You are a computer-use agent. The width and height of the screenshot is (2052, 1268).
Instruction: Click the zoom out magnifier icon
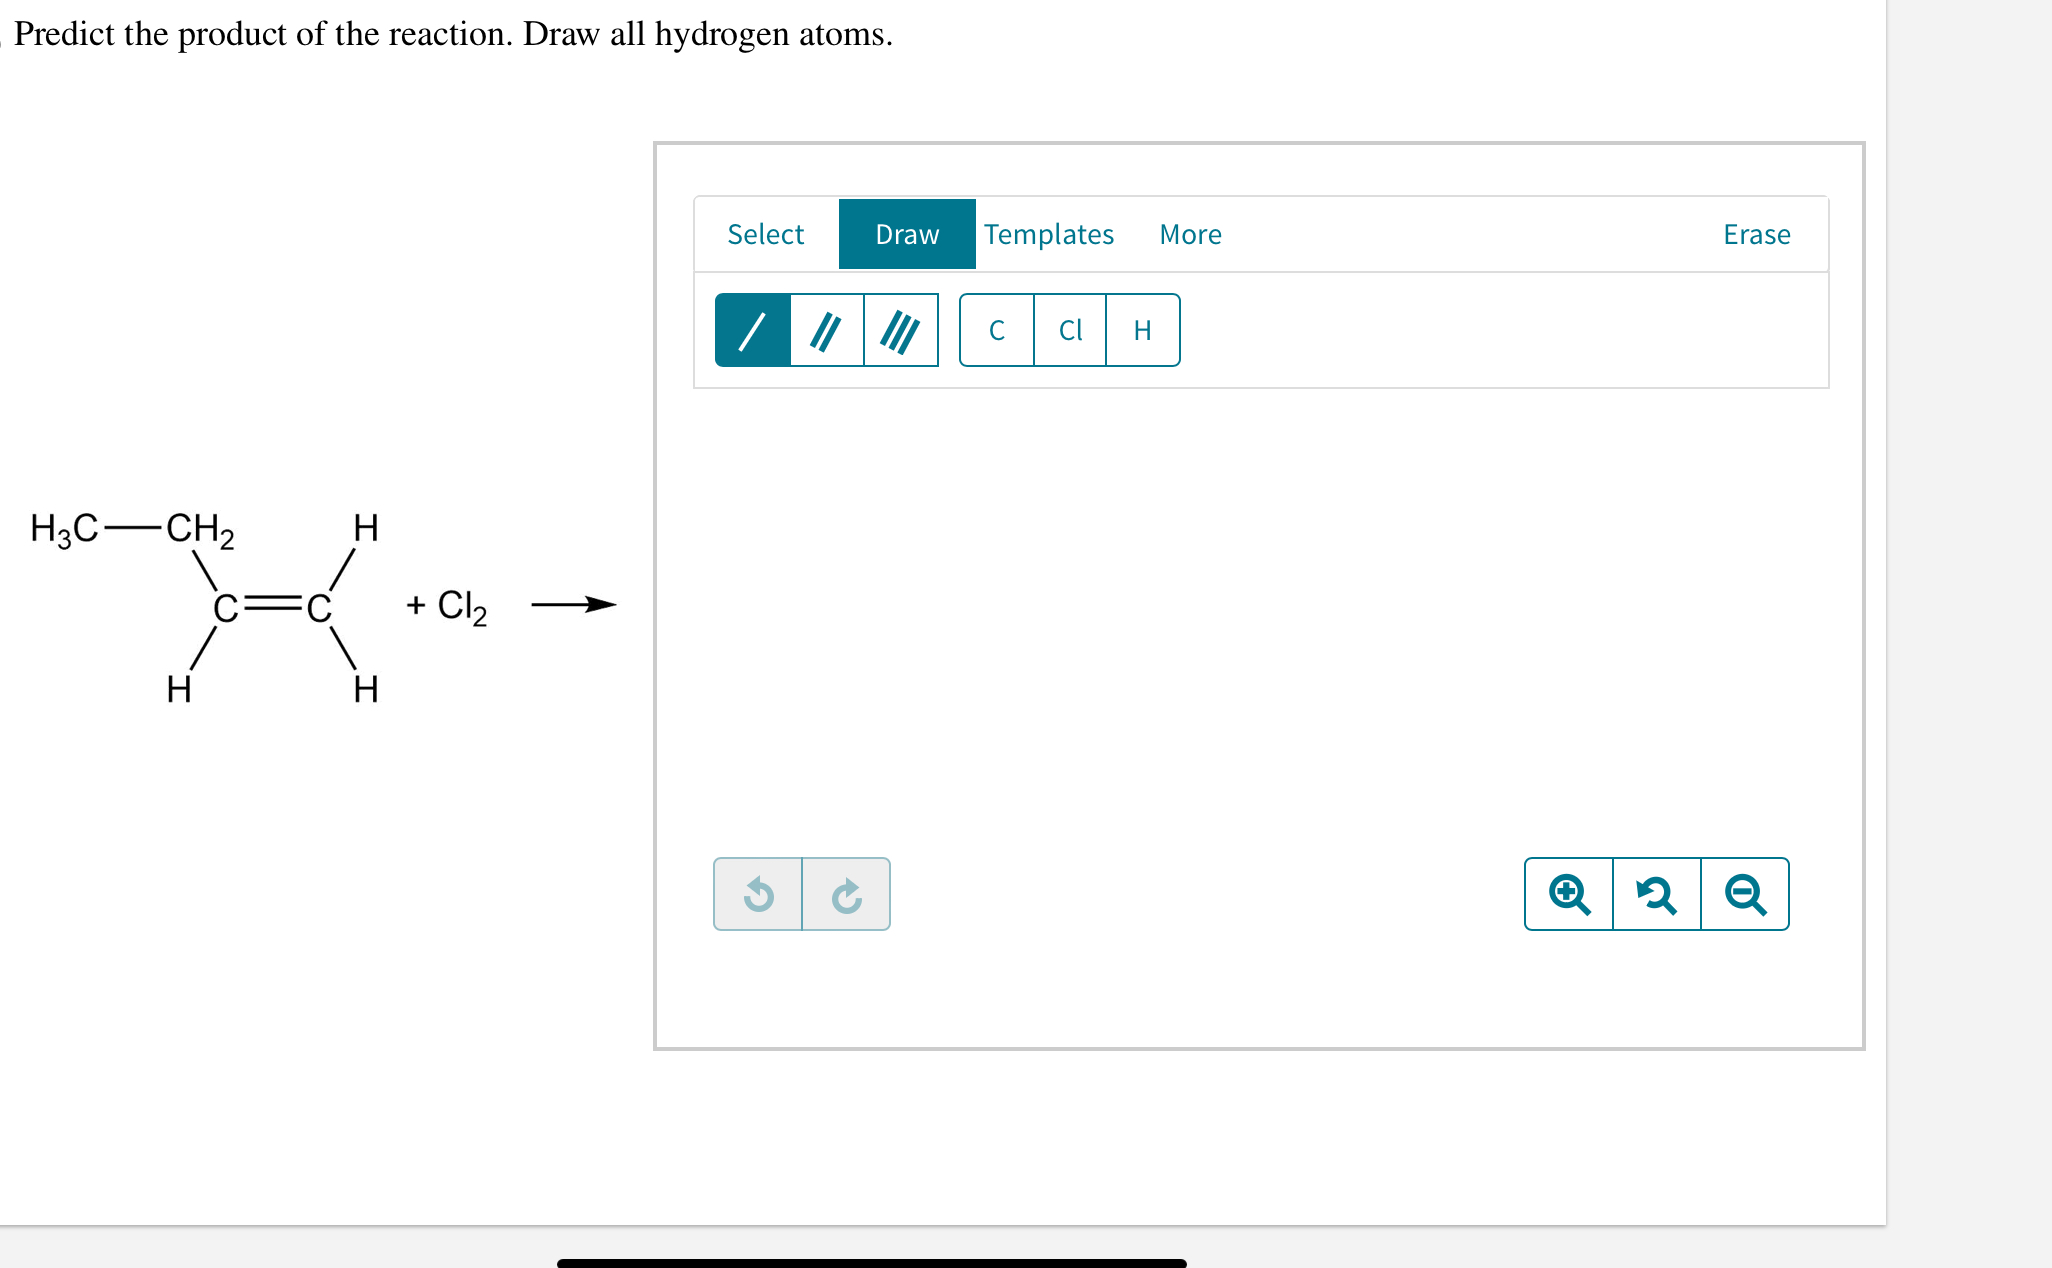[x=1744, y=893]
